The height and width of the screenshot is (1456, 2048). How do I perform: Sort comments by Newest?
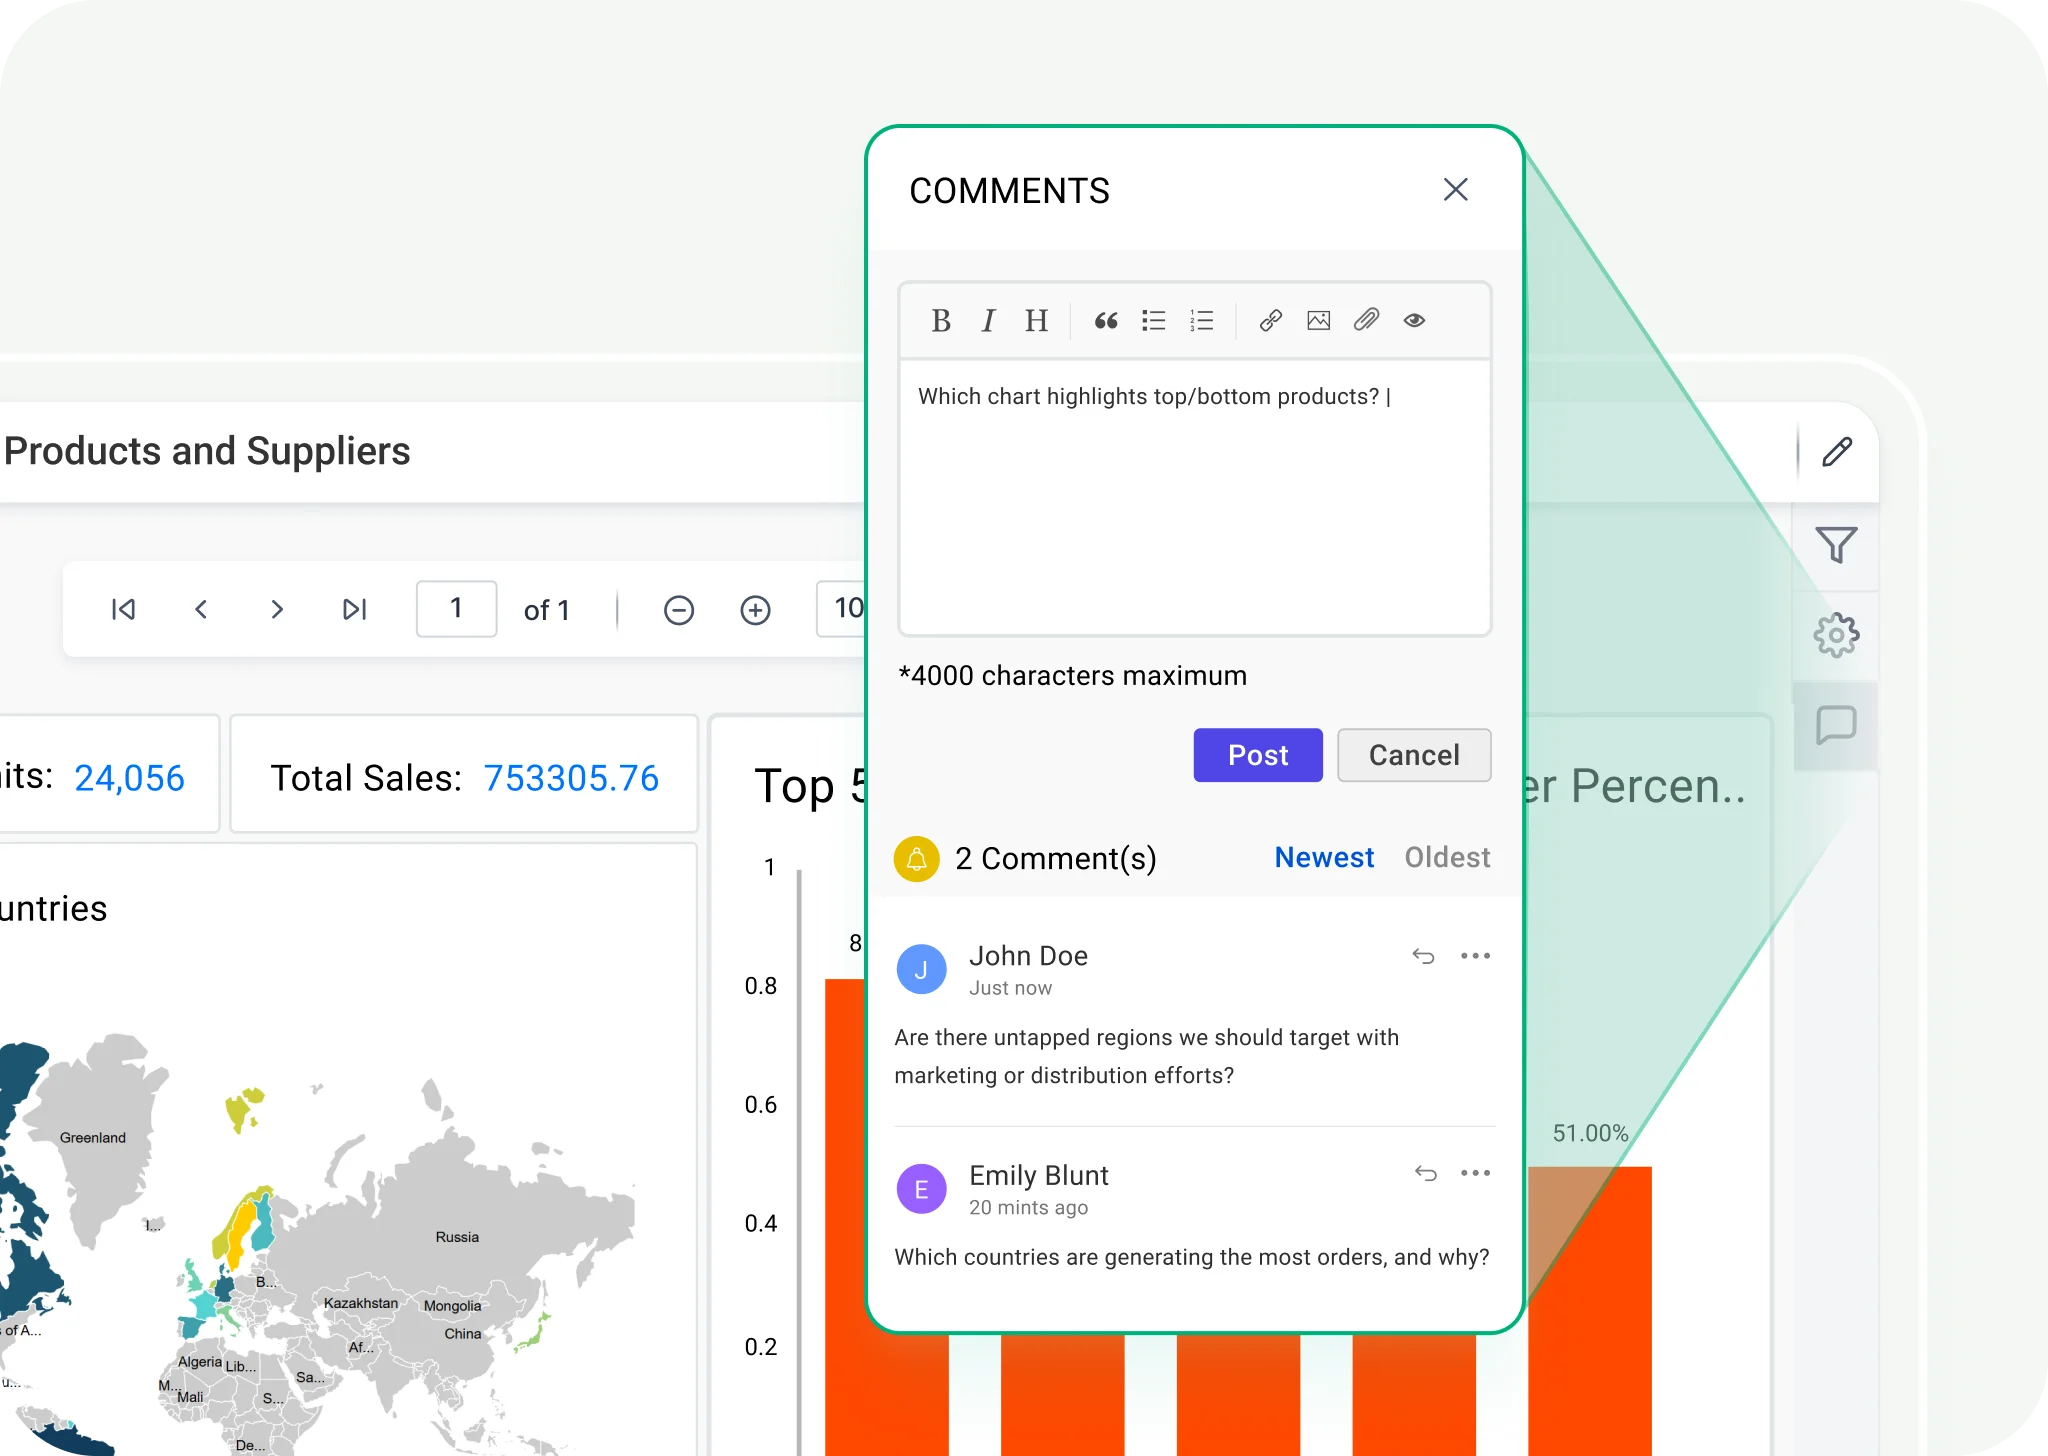(1324, 858)
